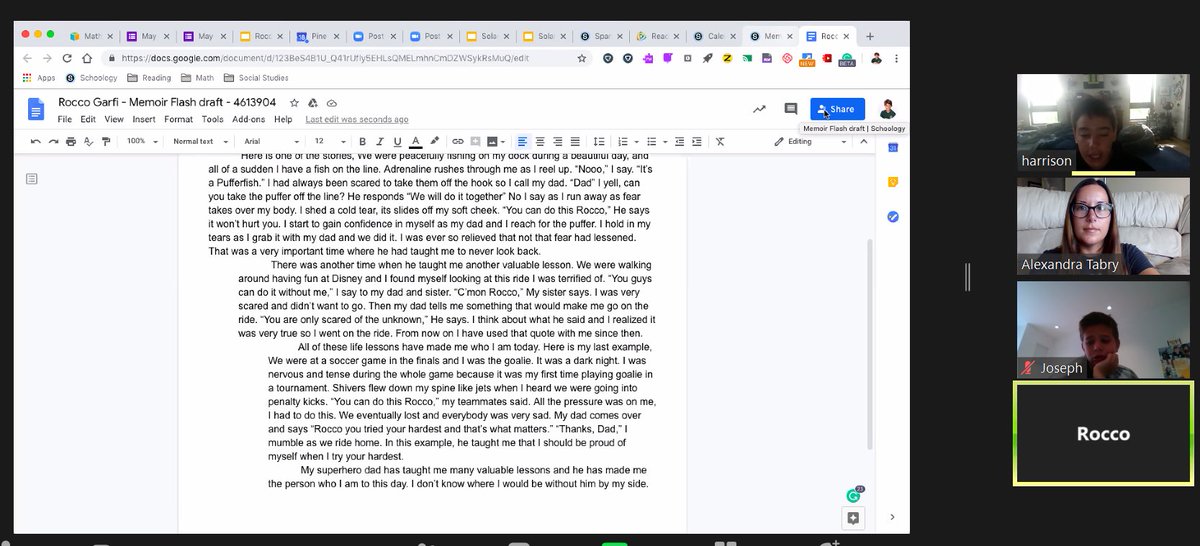Screen dimensions: 1200x546
Task: Open the Help menu in Docs
Action: pyautogui.click(x=283, y=119)
